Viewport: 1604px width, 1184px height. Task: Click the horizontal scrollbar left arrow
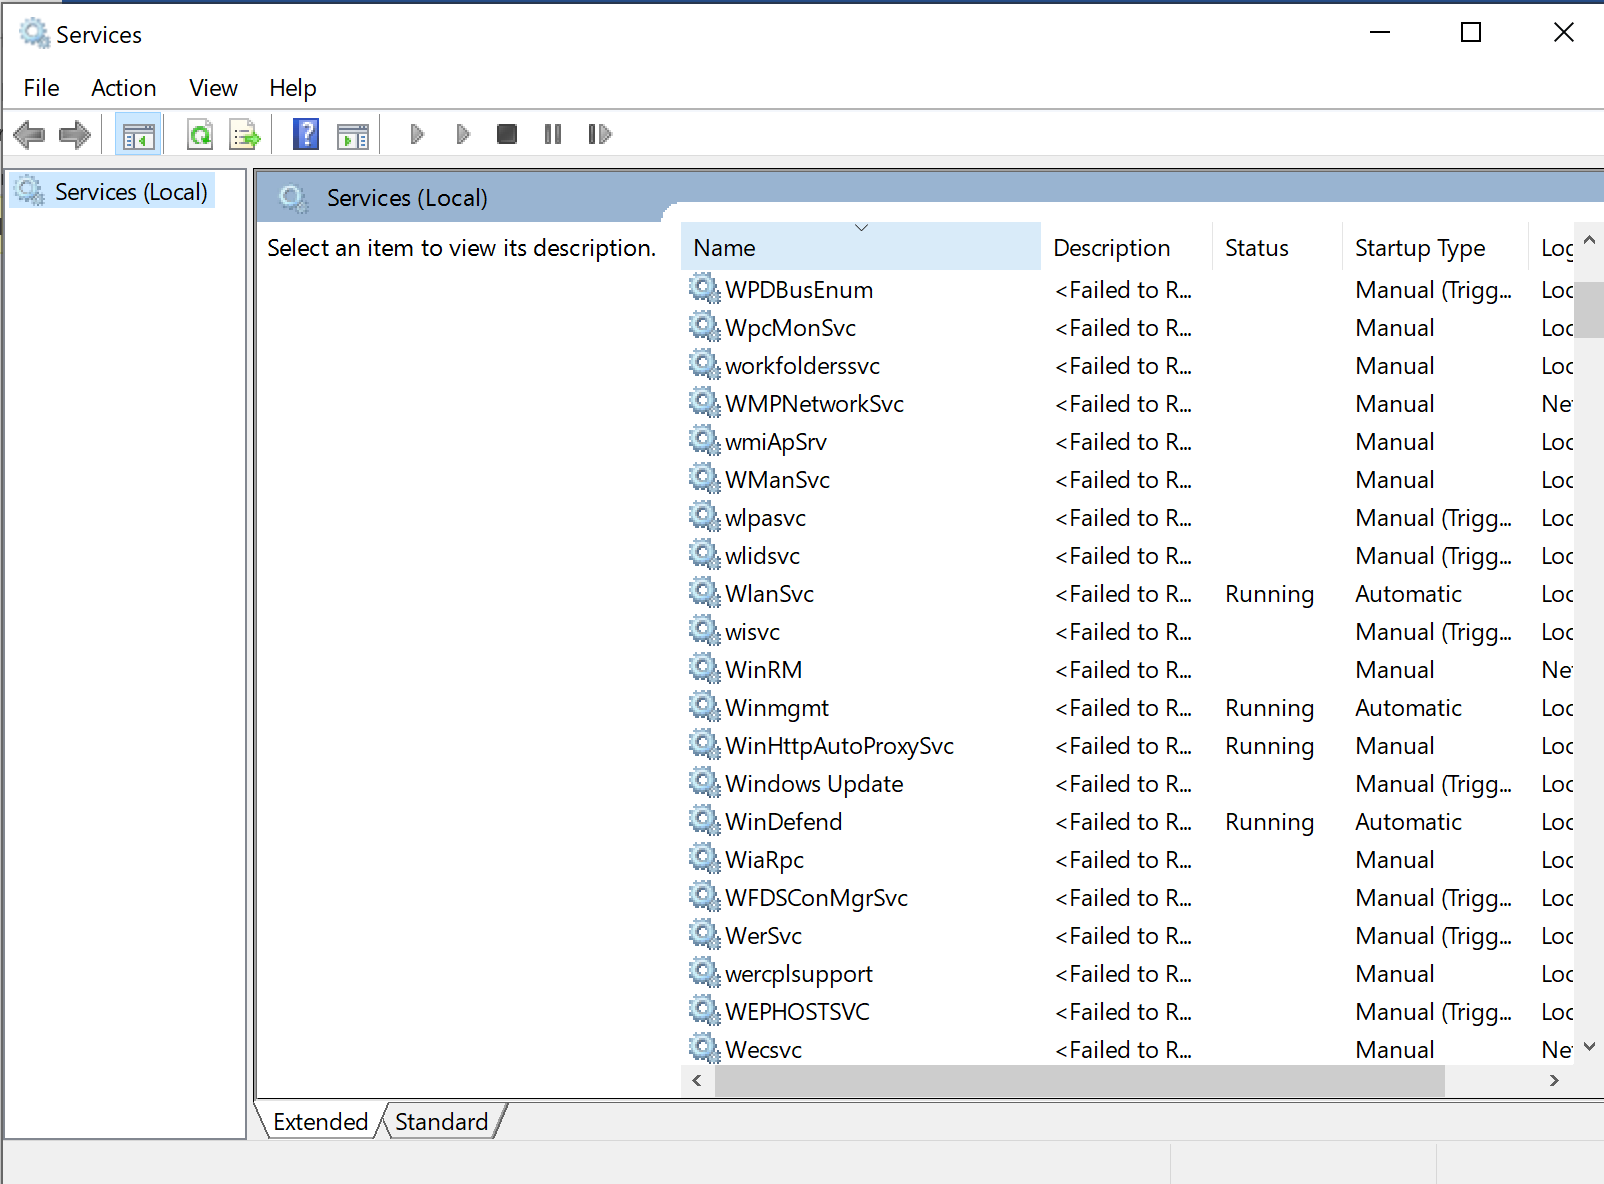point(697,1080)
